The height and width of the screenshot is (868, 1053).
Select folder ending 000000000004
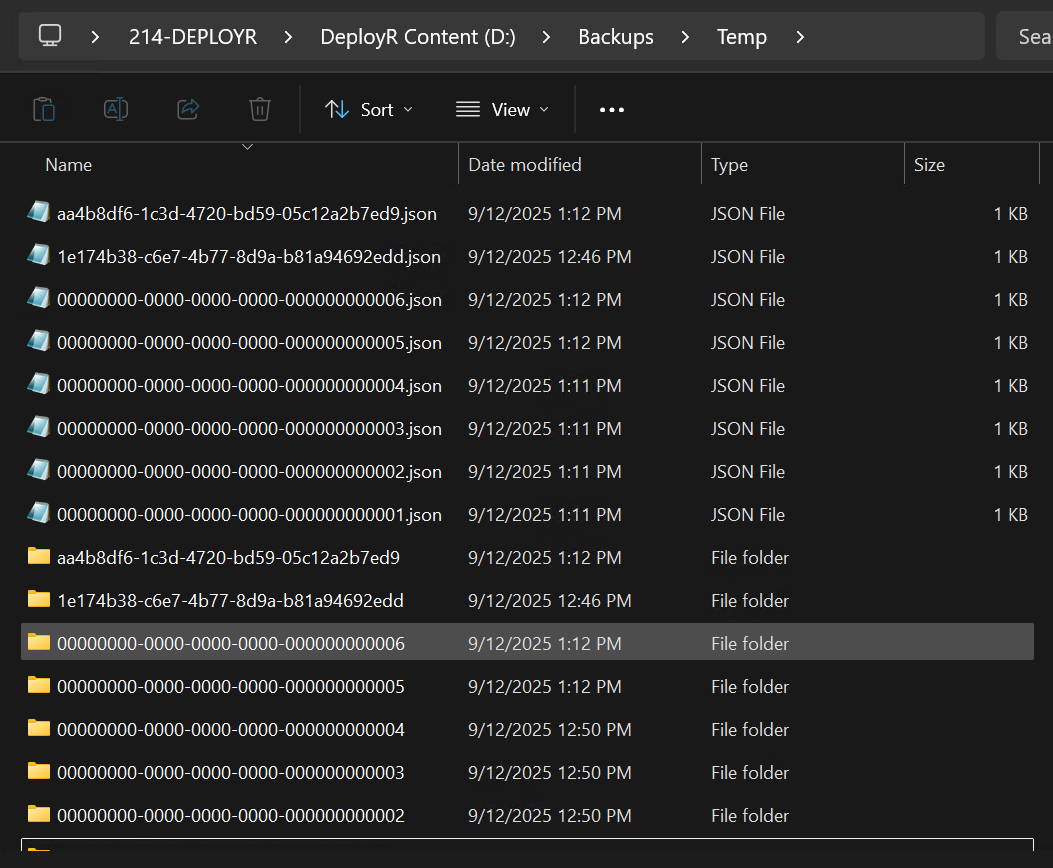point(527,729)
